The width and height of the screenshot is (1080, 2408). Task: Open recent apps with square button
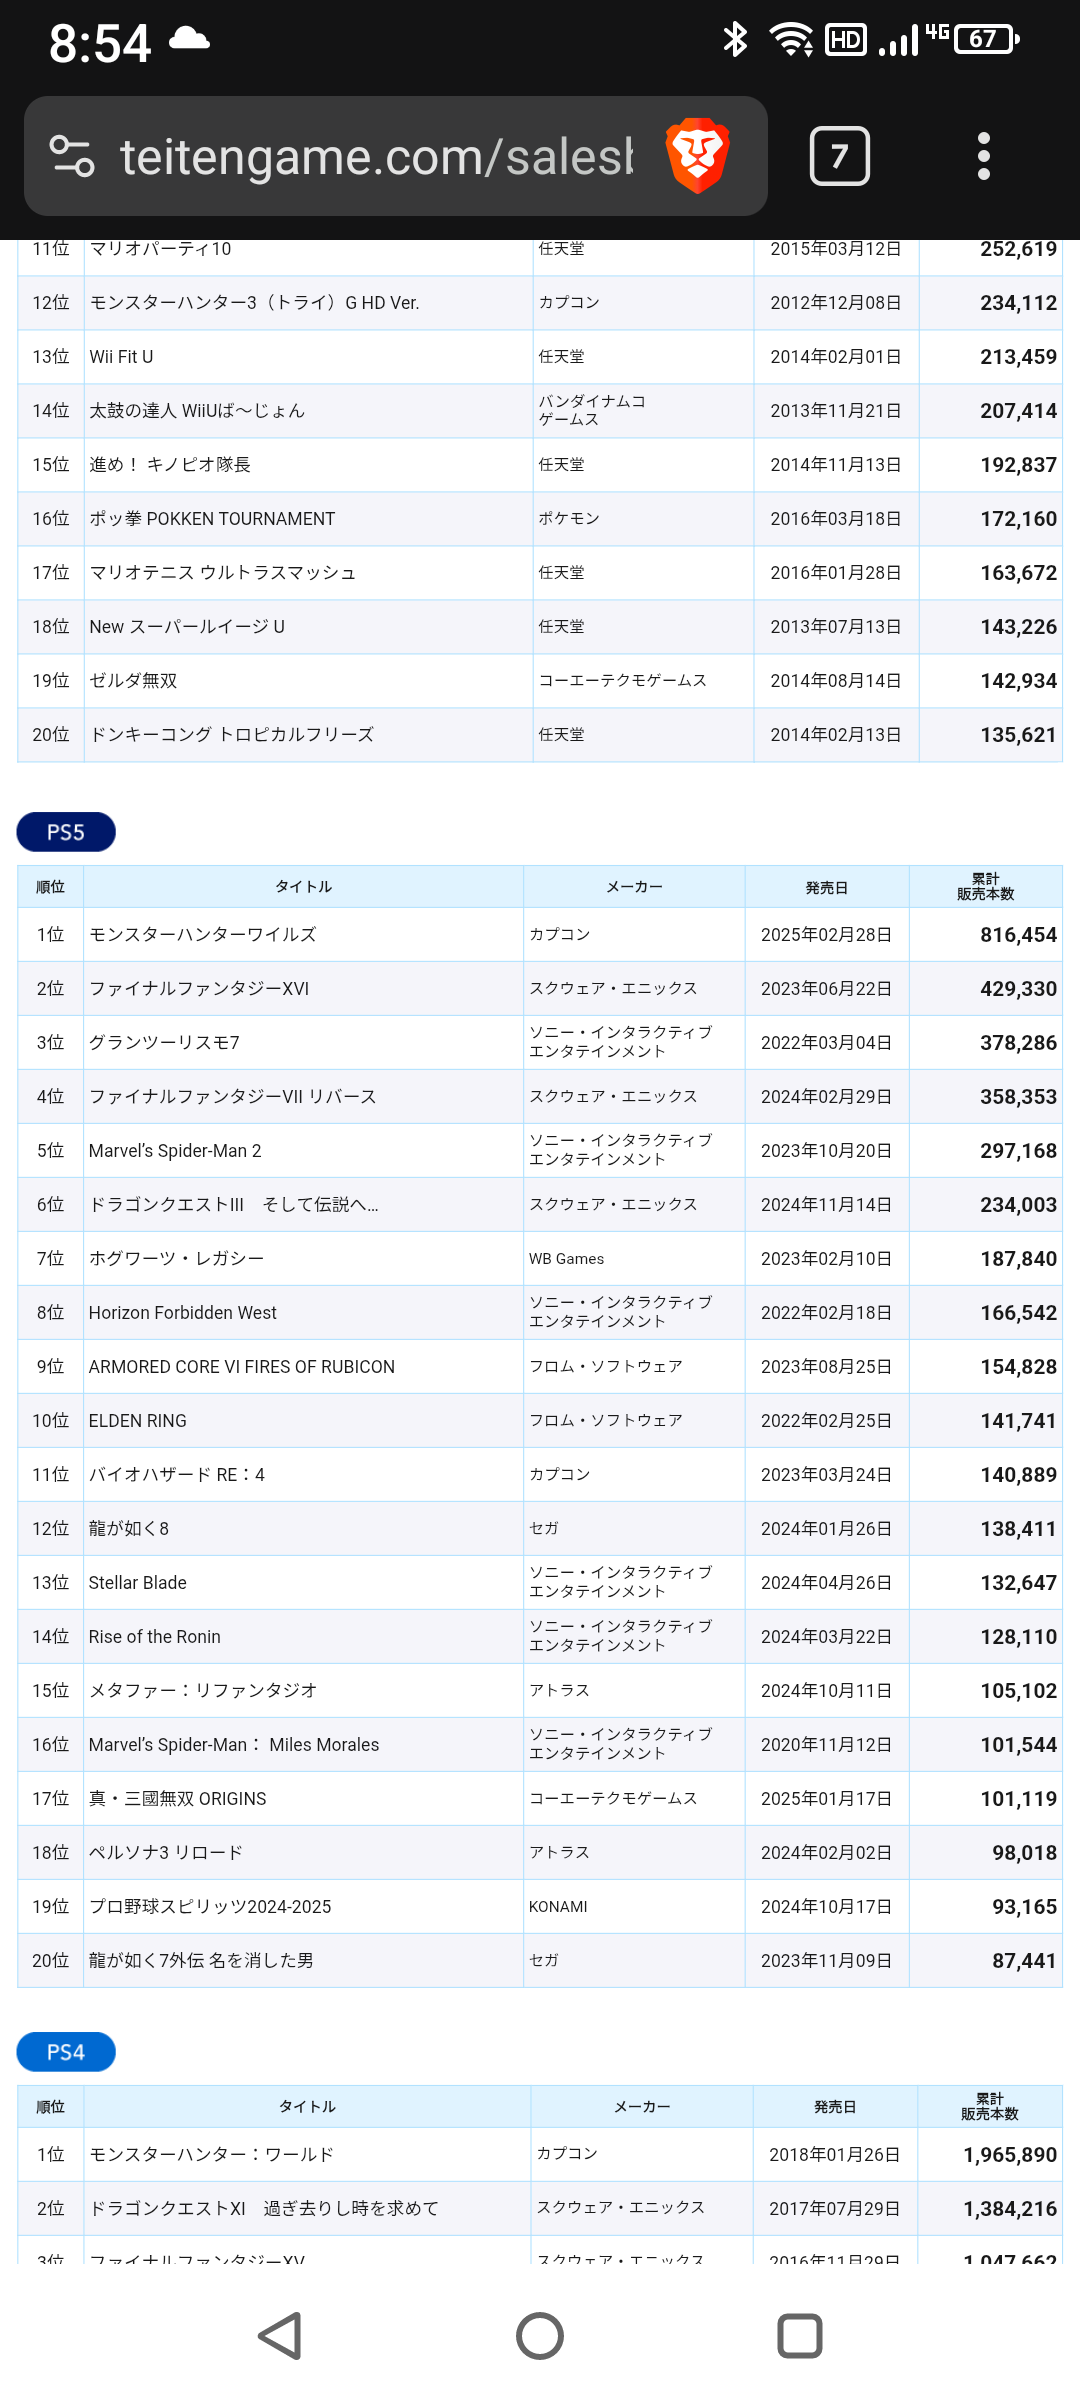(799, 2336)
